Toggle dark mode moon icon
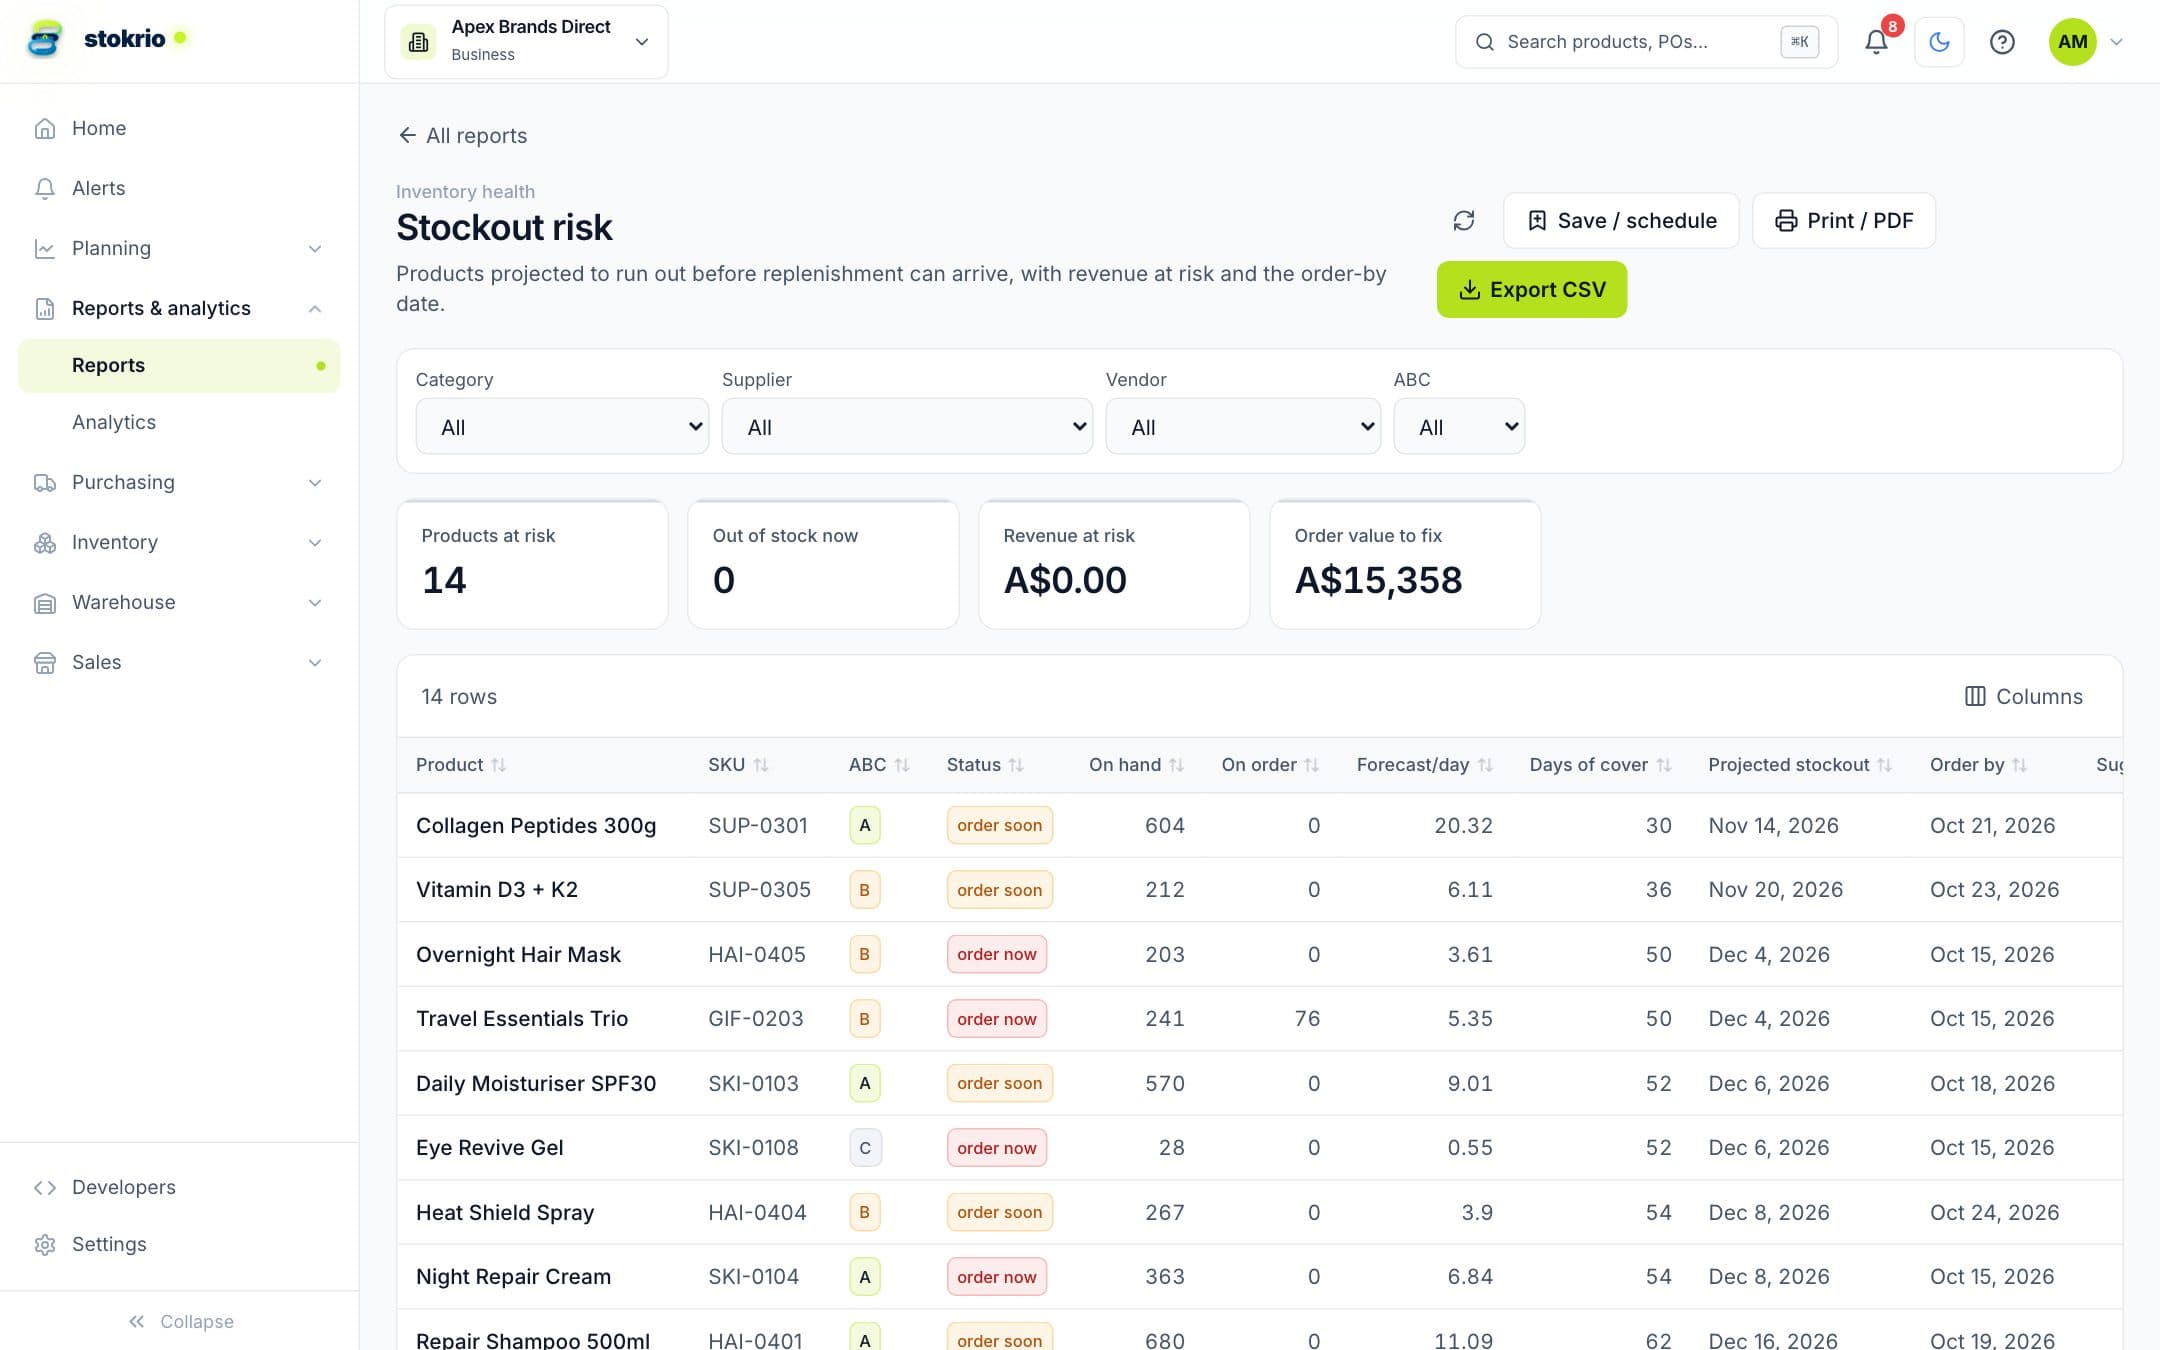Viewport: 2160px width, 1350px height. point(1939,41)
